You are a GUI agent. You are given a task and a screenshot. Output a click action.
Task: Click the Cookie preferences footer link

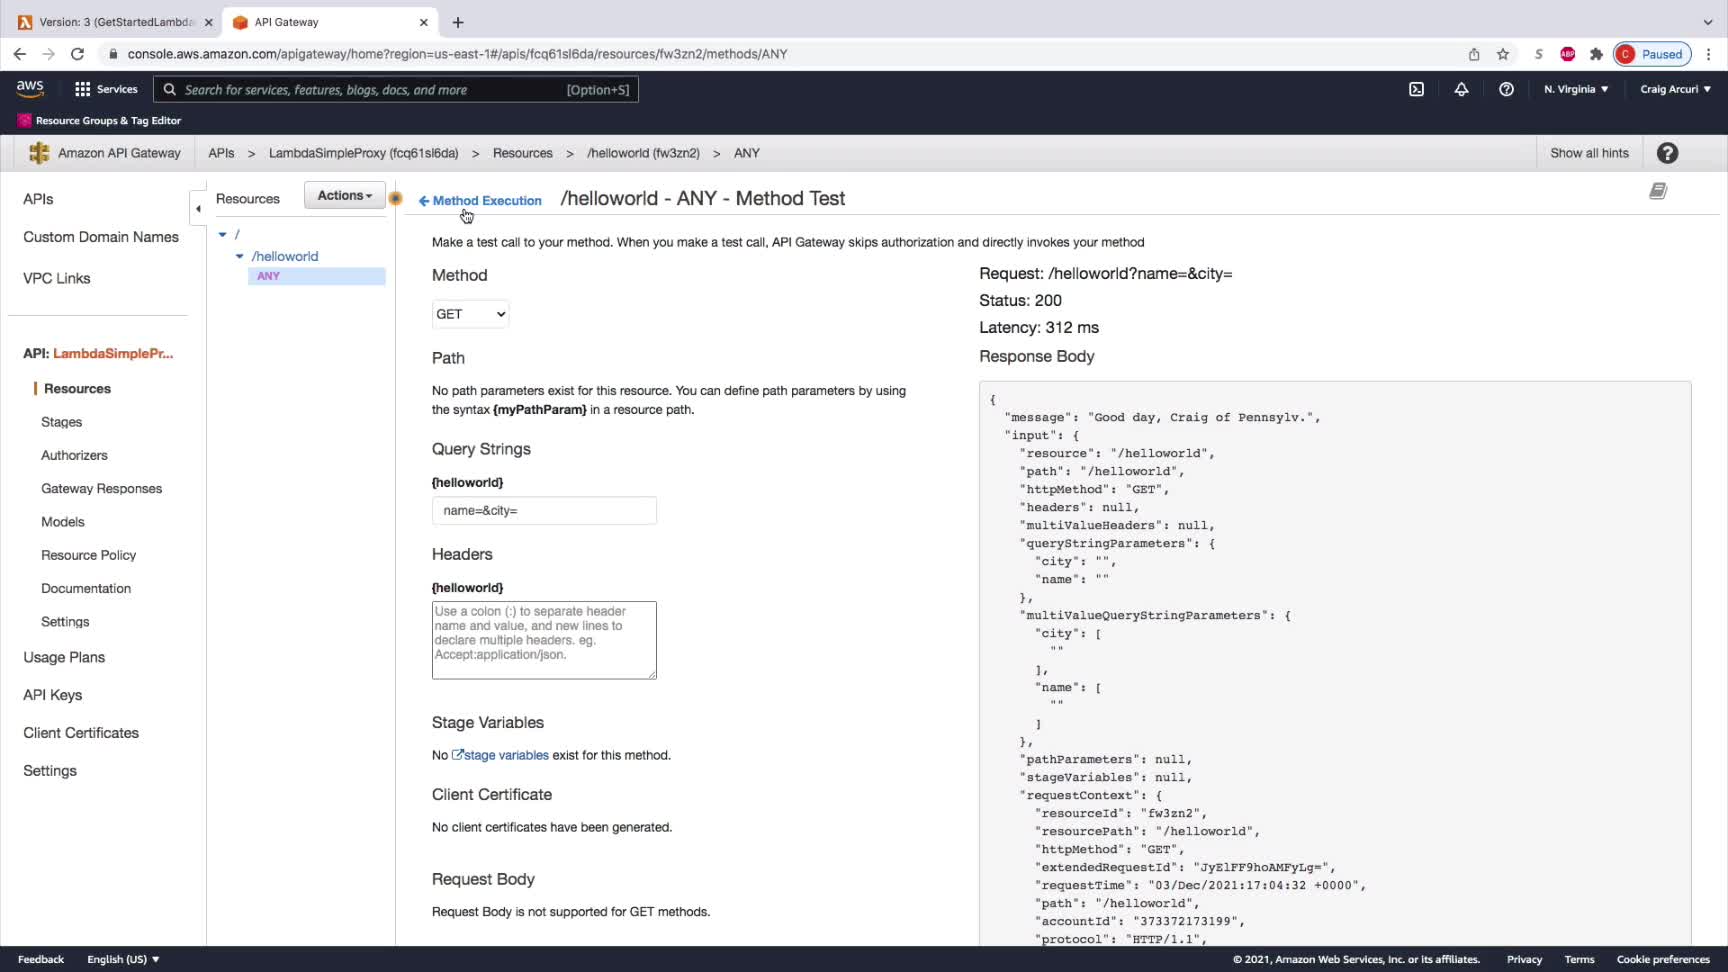[1663, 959]
